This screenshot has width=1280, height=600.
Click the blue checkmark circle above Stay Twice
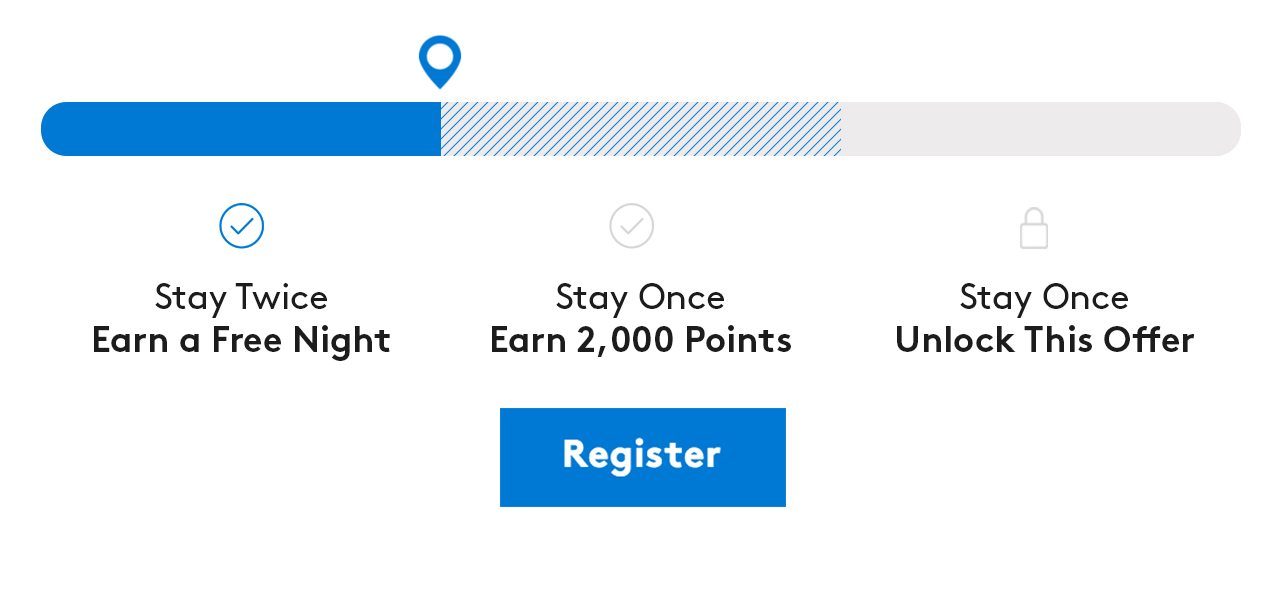point(241,226)
